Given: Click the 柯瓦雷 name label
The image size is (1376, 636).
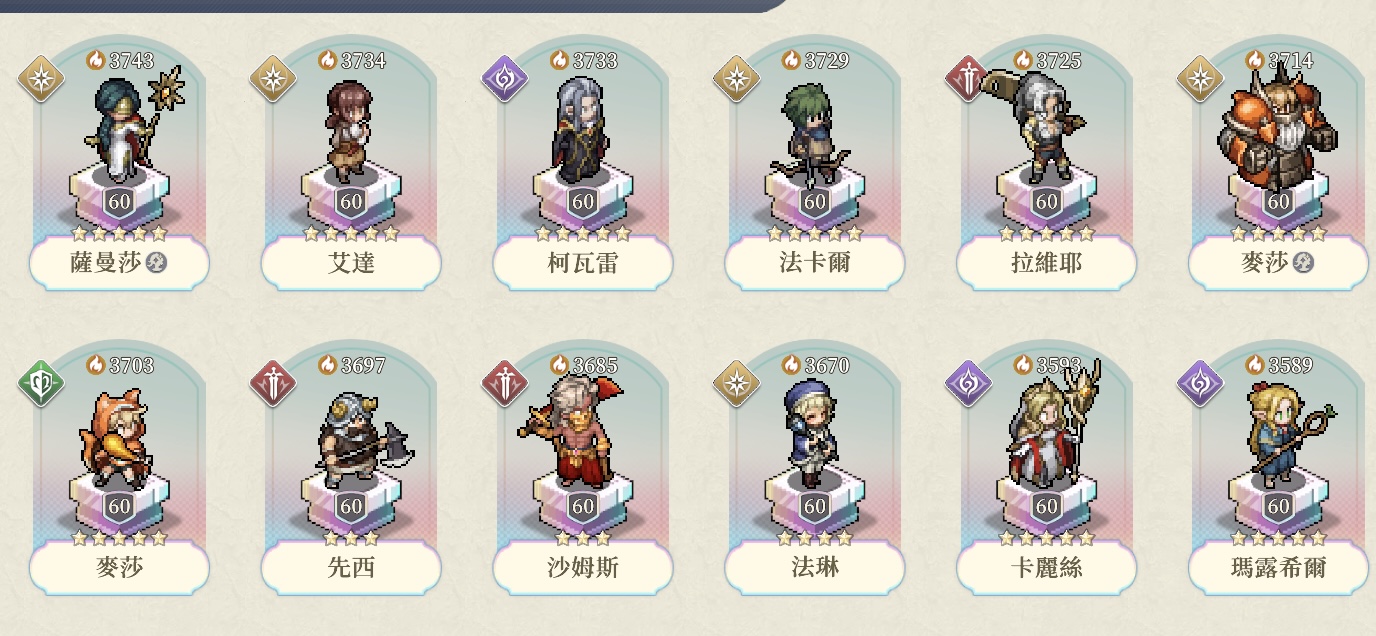Looking at the screenshot, I should (x=583, y=263).
